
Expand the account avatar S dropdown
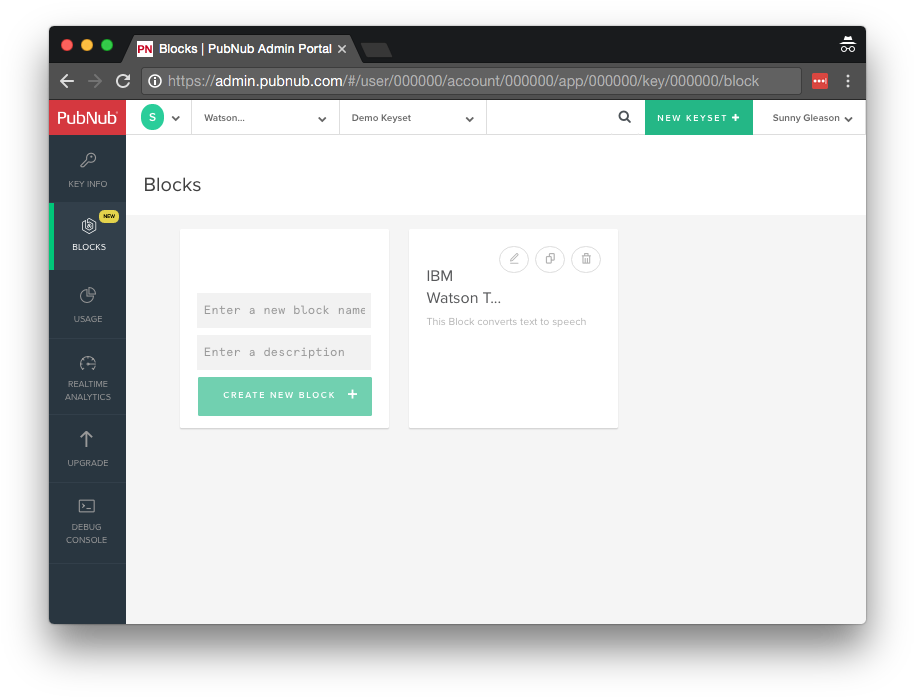tap(160, 118)
